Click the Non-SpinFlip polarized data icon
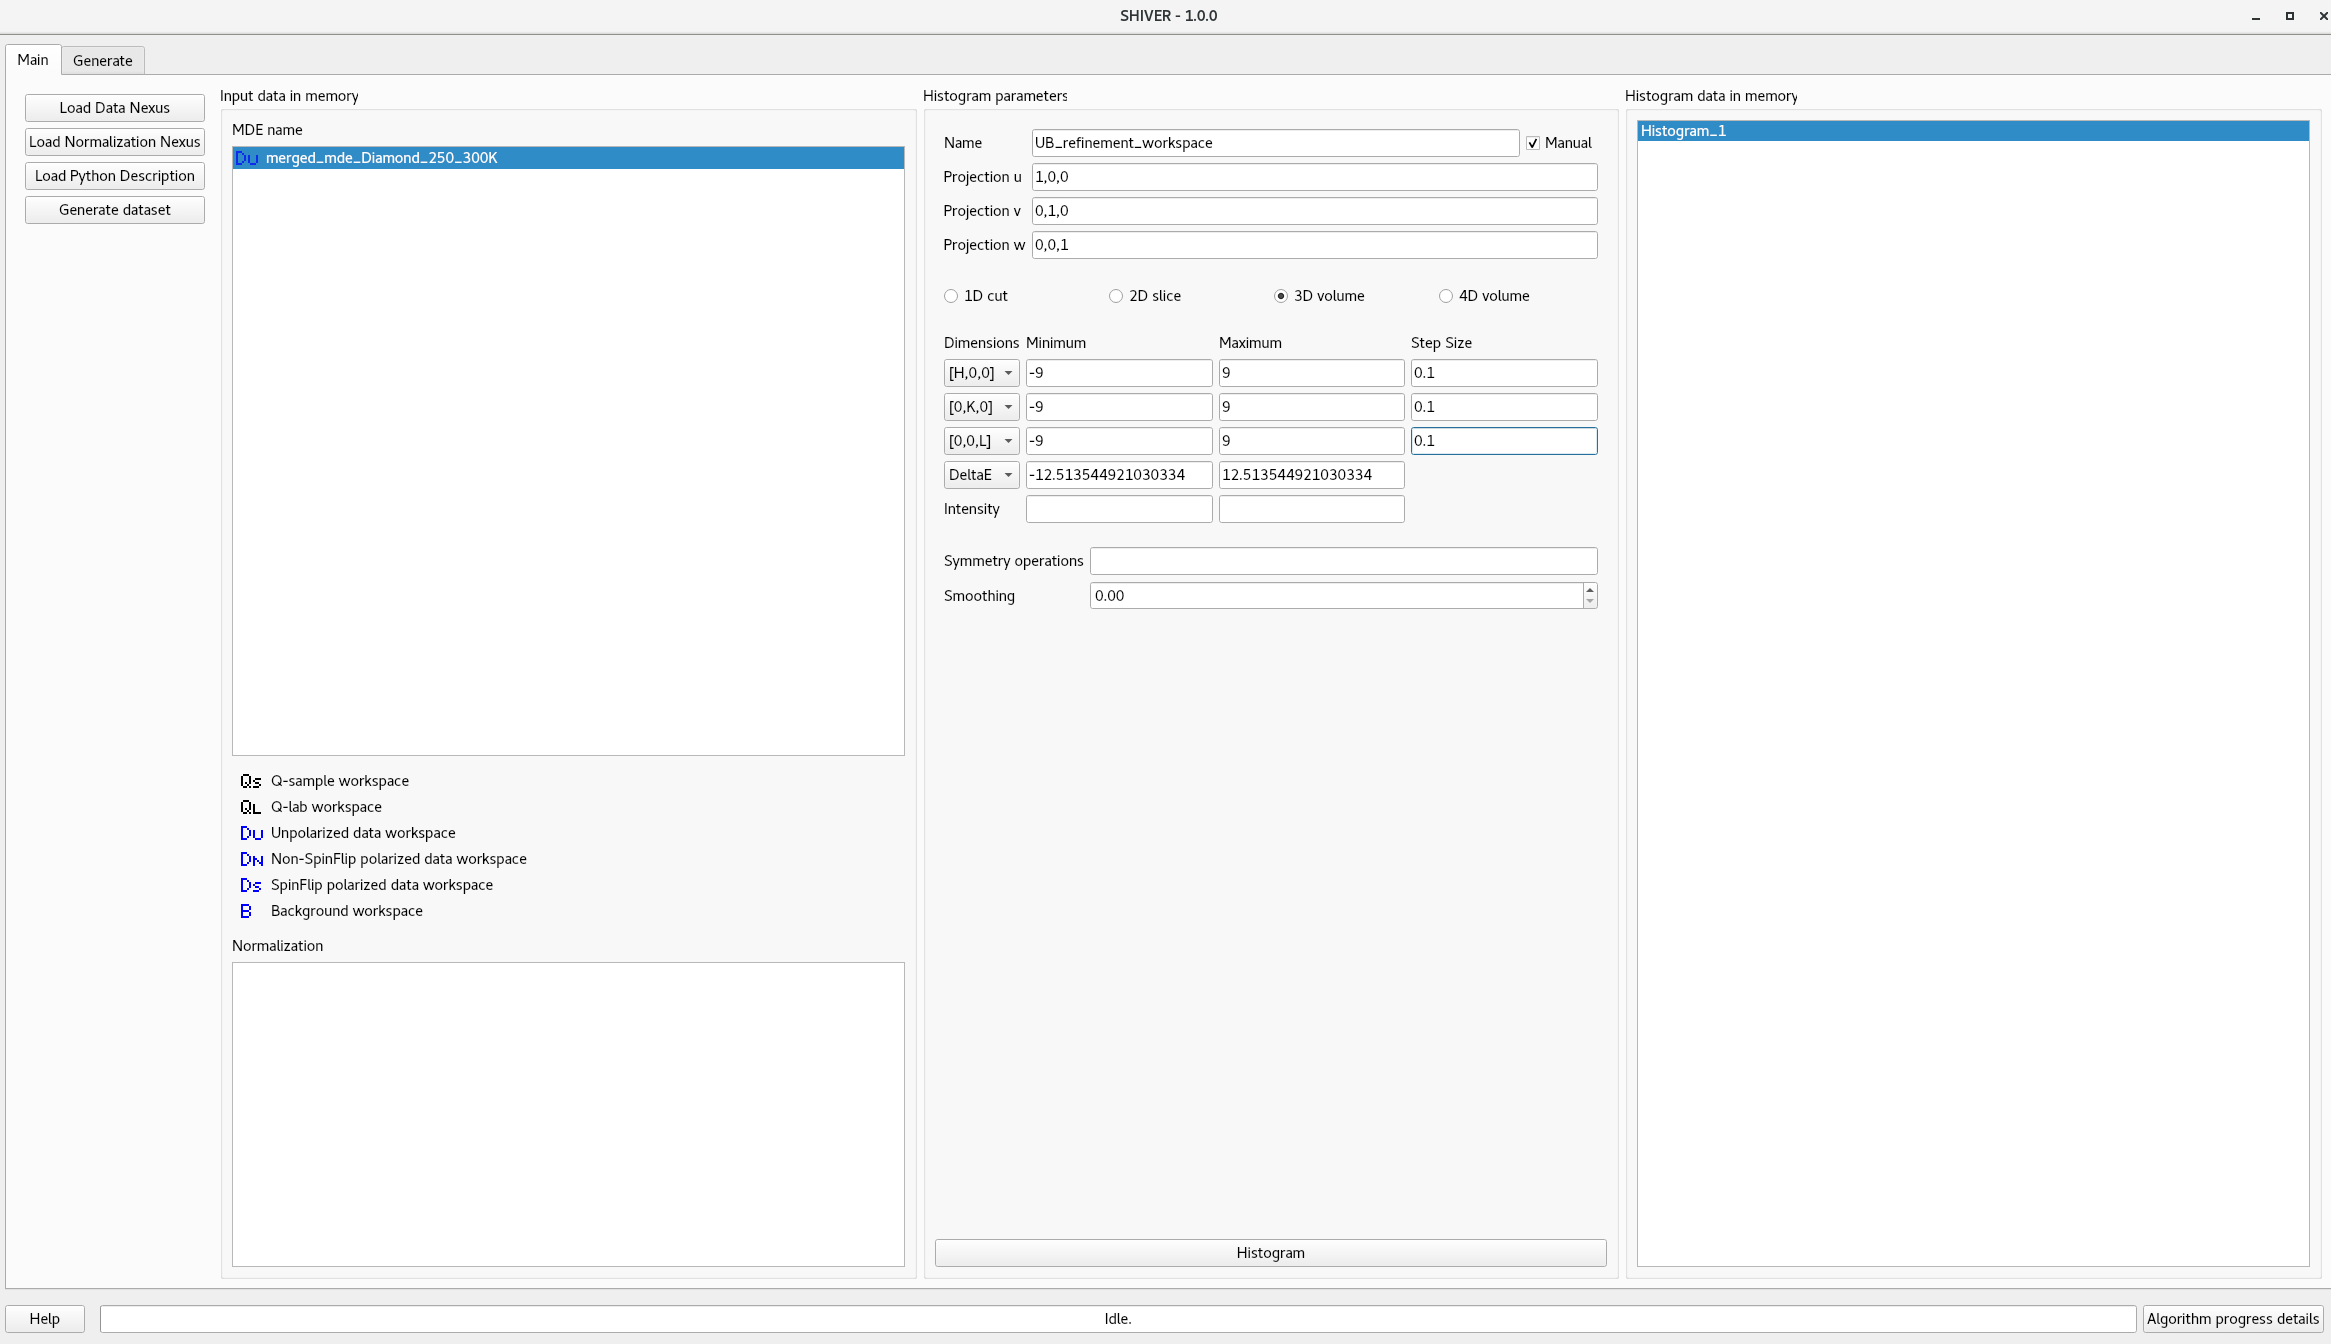 (249, 859)
